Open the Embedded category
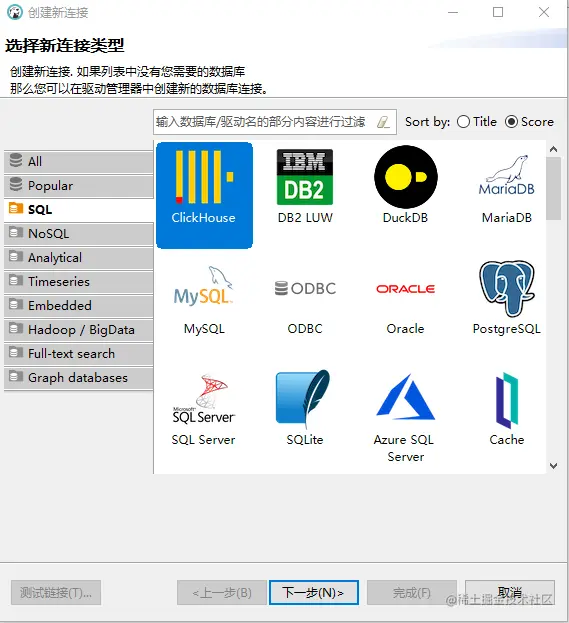Screen dimensions: 569x623 point(79,306)
